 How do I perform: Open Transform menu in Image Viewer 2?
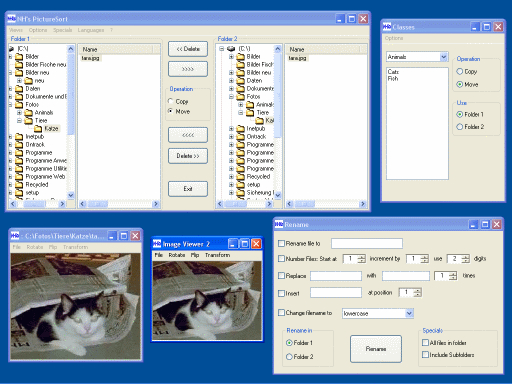click(217, 255)
